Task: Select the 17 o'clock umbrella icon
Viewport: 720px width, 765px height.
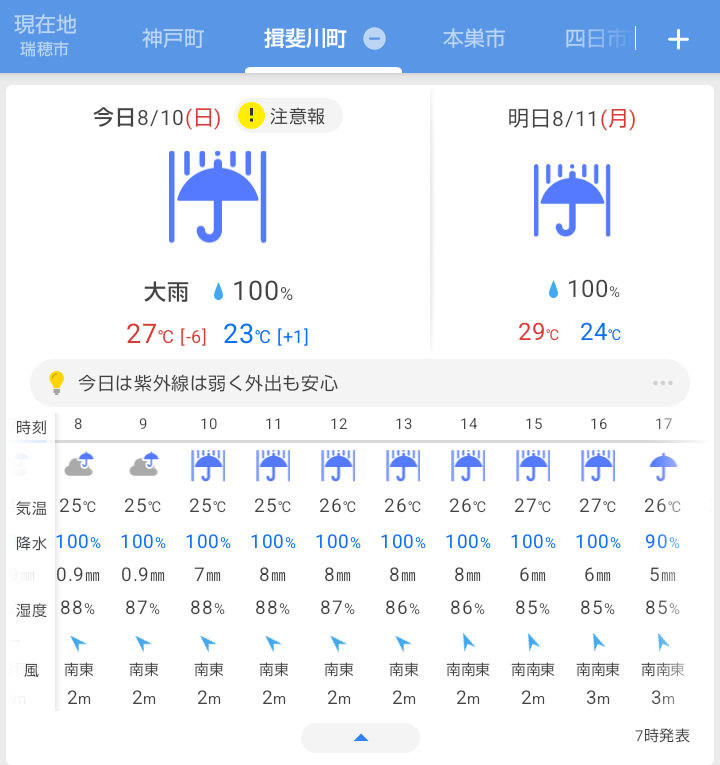Action: pyautogui.click(x=663, y=466)
